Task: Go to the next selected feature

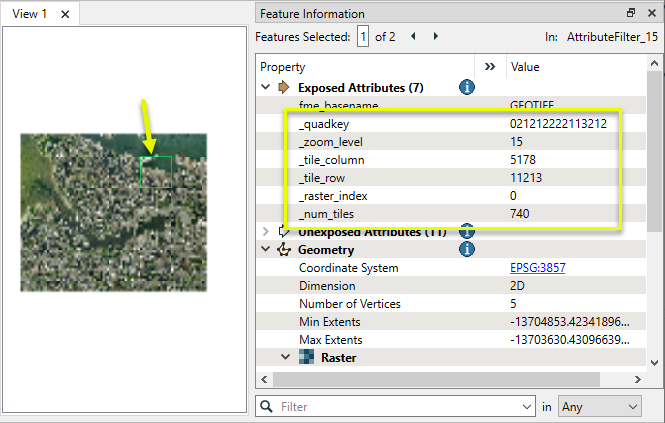Action: 435,37
